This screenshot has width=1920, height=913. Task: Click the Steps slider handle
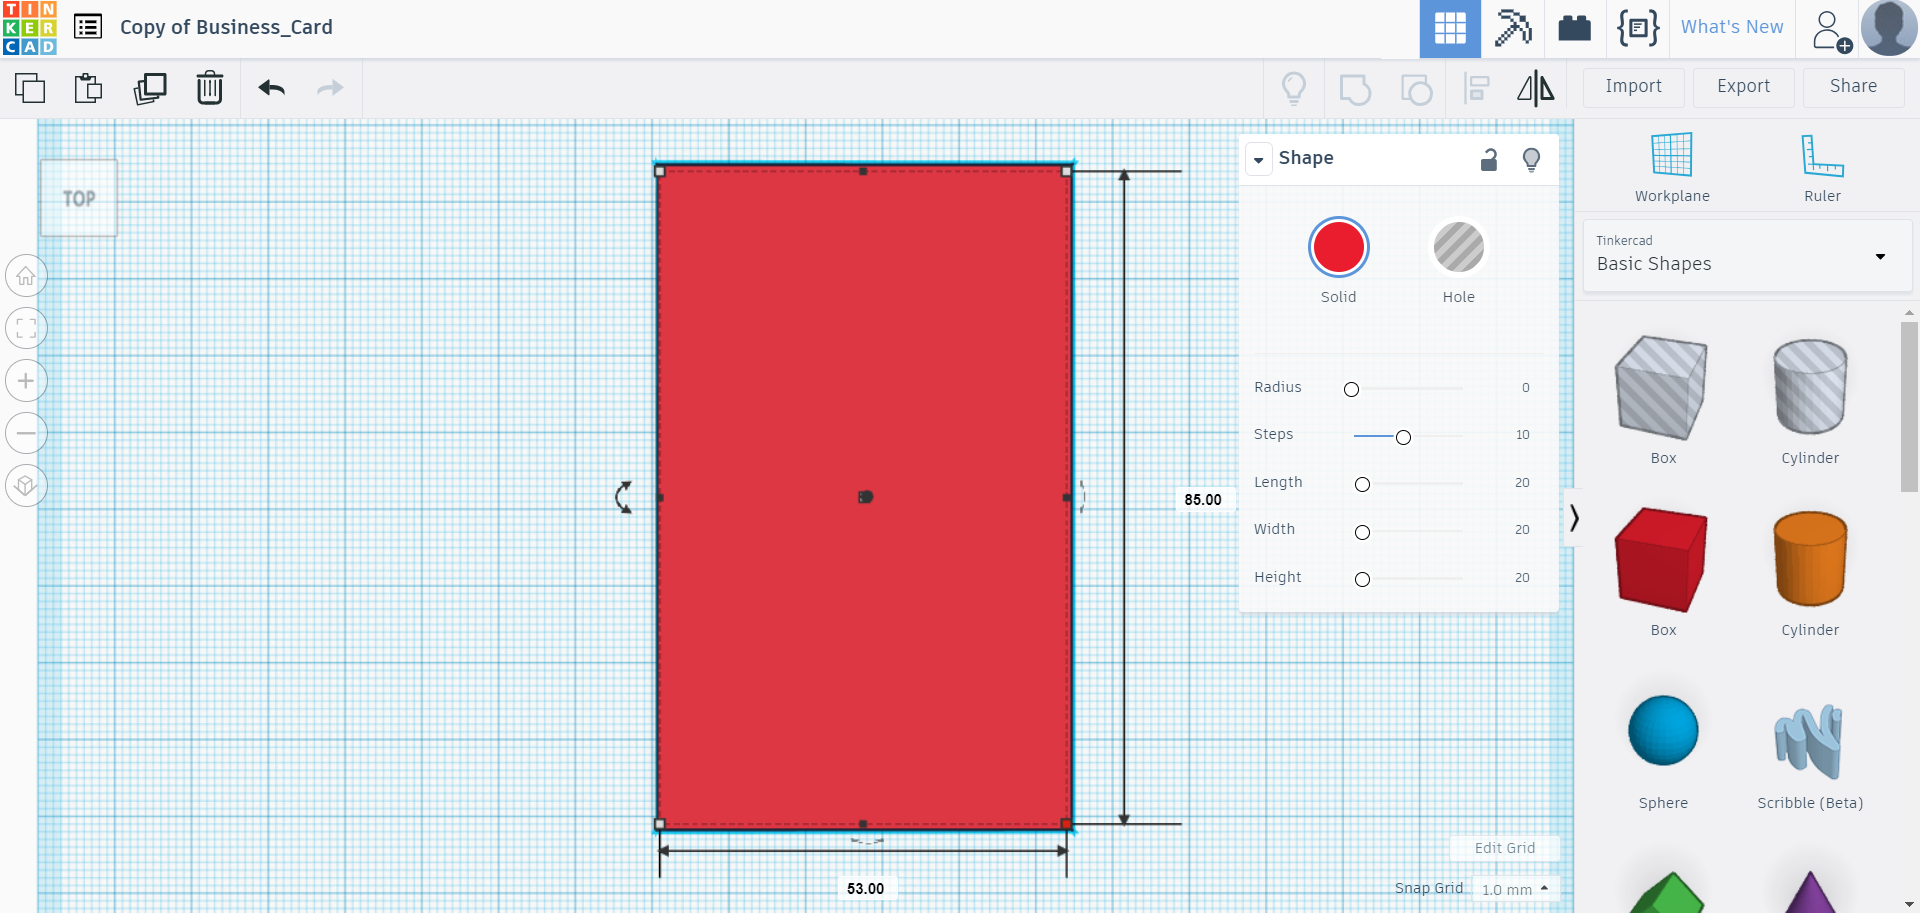(x=1403, y=437)
